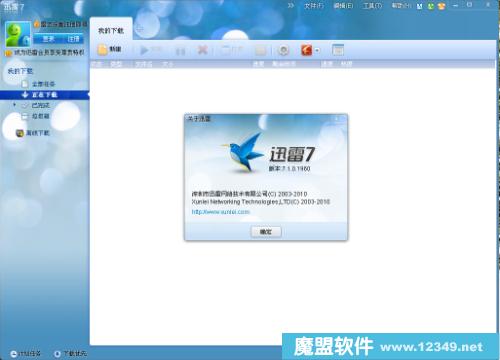This screenshot has height=360, width=500.
Task: Click the window layout icon in toolbar
Action: pos(338,50)
